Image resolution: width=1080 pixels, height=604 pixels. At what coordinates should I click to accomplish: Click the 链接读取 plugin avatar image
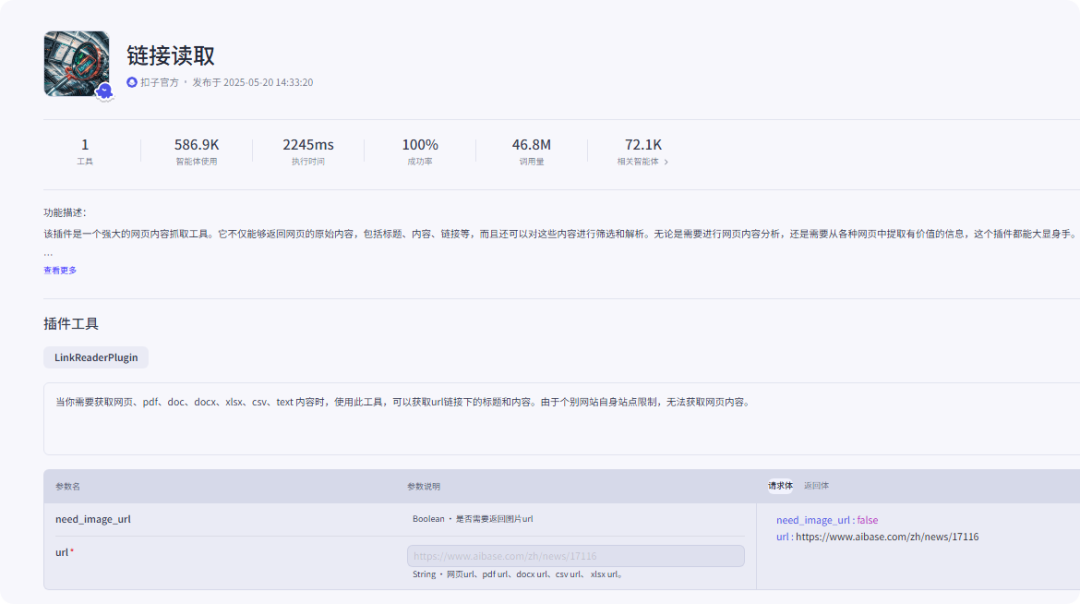click(76, 63)
